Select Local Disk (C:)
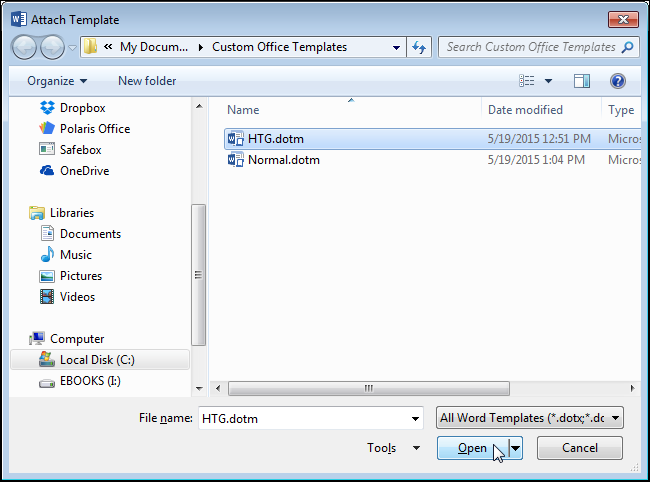Viewport: 650px width, 482px height. (x=100, y=360)
